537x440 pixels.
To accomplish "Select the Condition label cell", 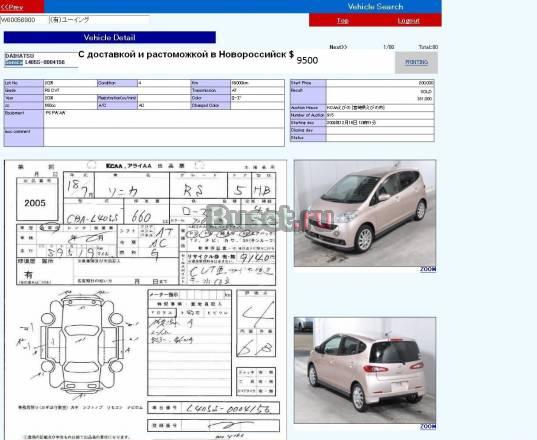I will tap(117, 83).
